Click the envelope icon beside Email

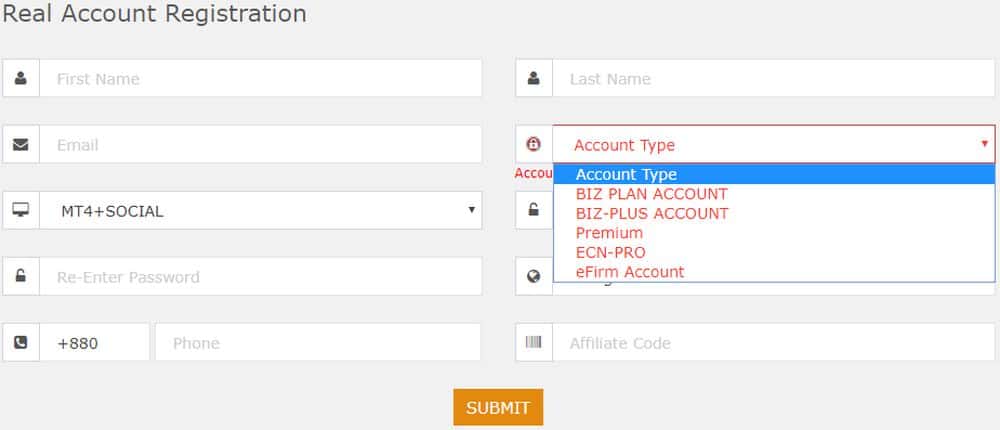tap(21, 144)
